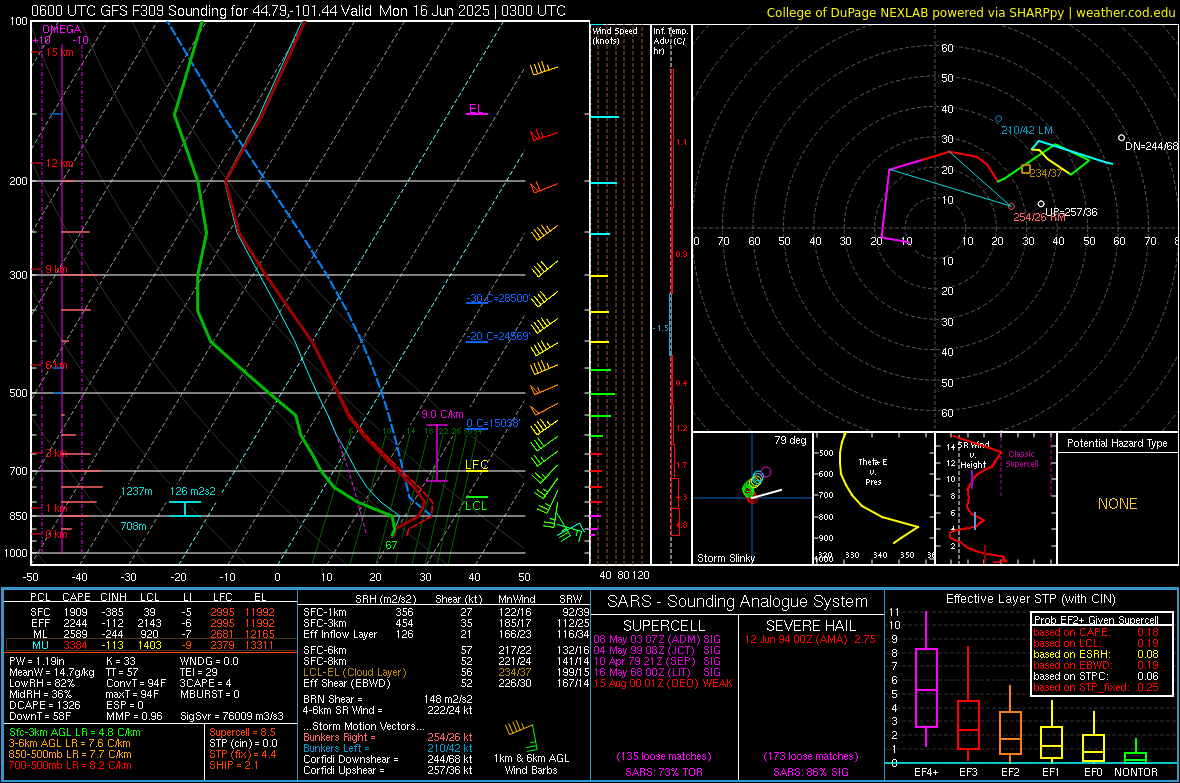Click the Storm Slinky label
Viewport: 1180px width, 783px height.
click(x=726, y=558)
